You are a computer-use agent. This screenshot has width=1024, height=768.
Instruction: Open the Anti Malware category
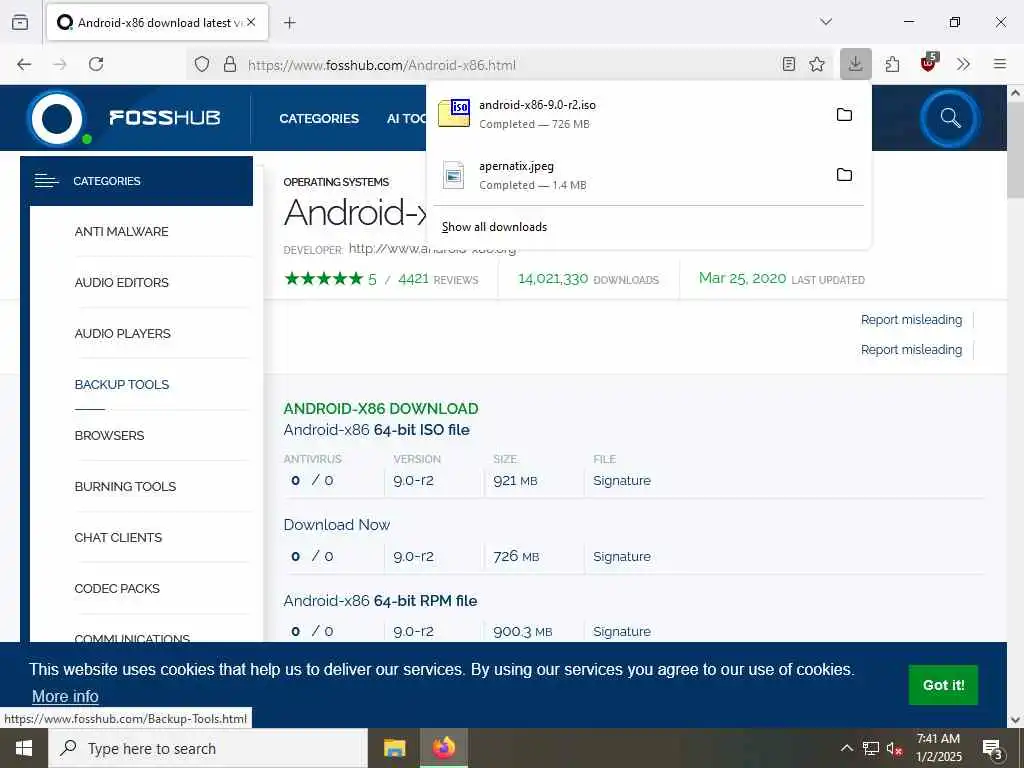point(121,231)
